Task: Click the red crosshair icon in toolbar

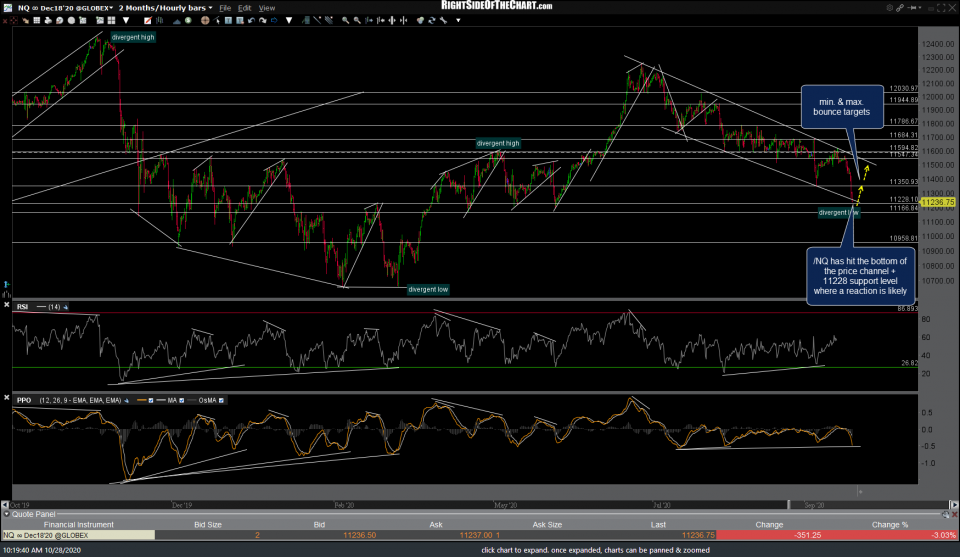Action: pos(13,20)
